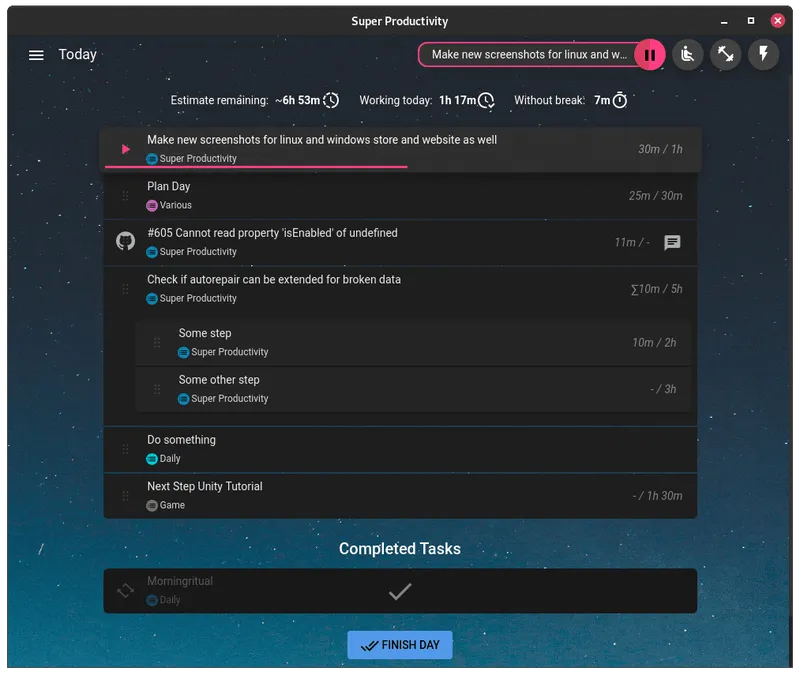Open the lightning bolt quick action
The height and width of the screenshot is (675, 800).
point(763,54)
